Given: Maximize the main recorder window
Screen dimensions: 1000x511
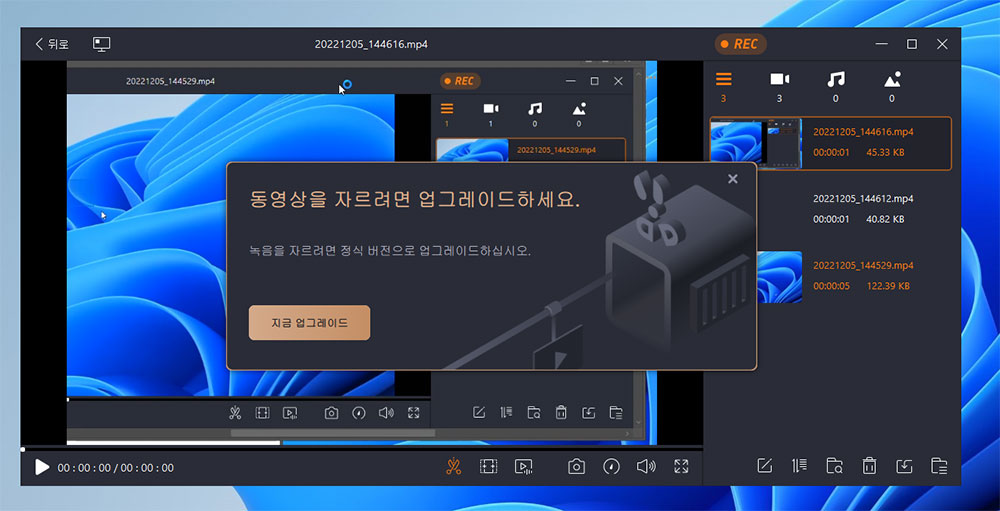Looking at the screenshot, I should (912, 44).
